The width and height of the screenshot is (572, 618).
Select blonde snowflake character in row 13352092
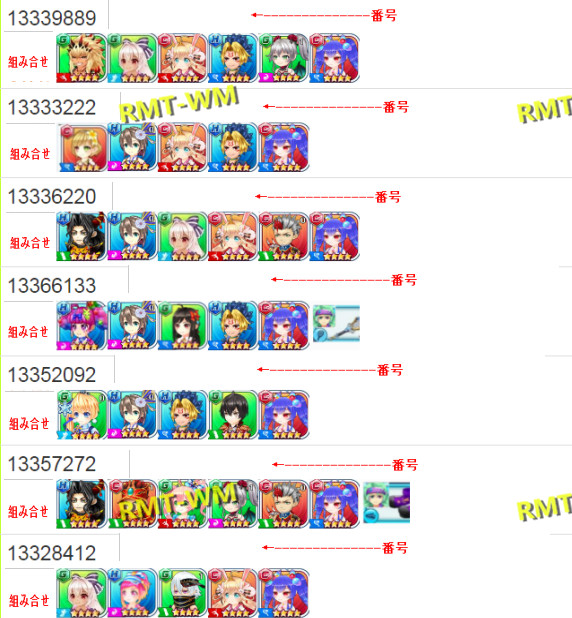coord(82,415)
